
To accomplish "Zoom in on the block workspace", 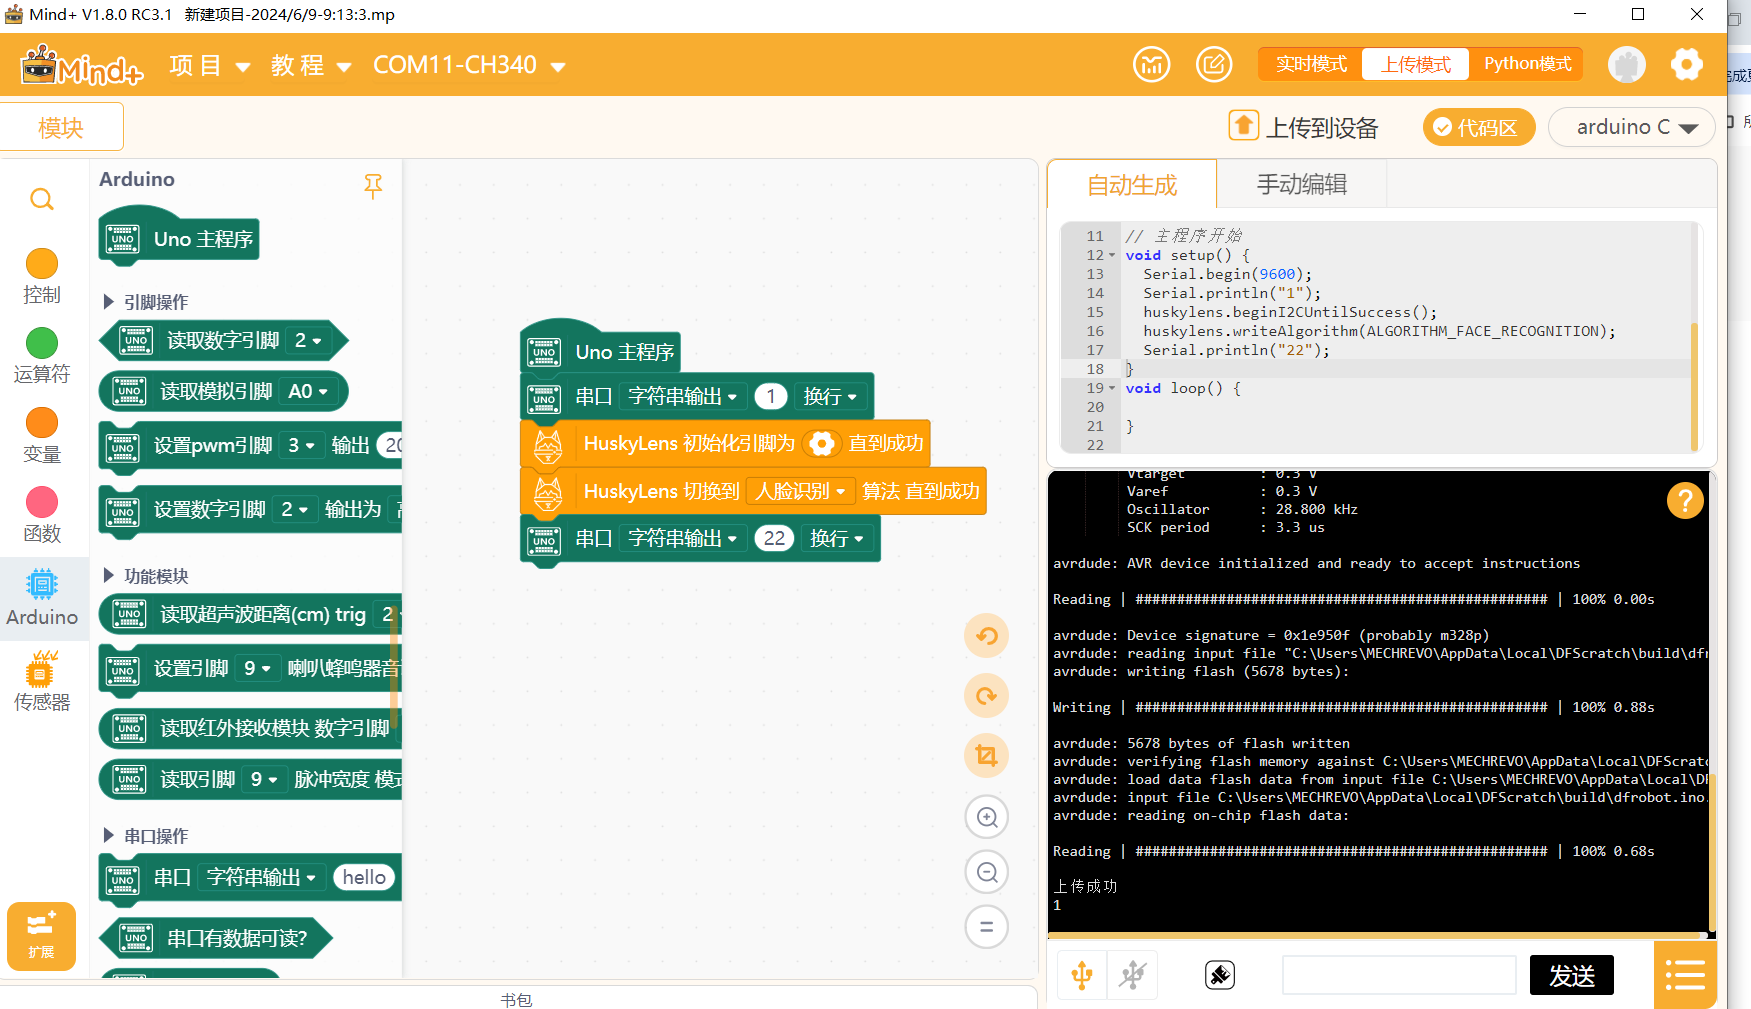I will 986,817.
